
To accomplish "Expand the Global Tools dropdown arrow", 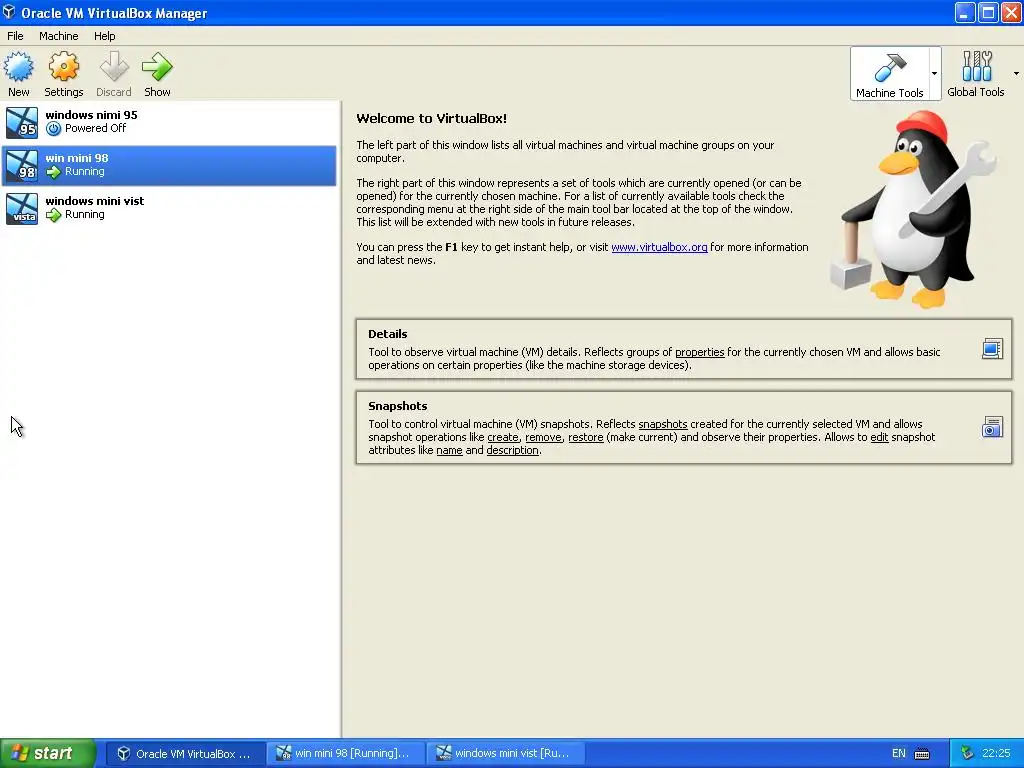I will point(1016,73).
